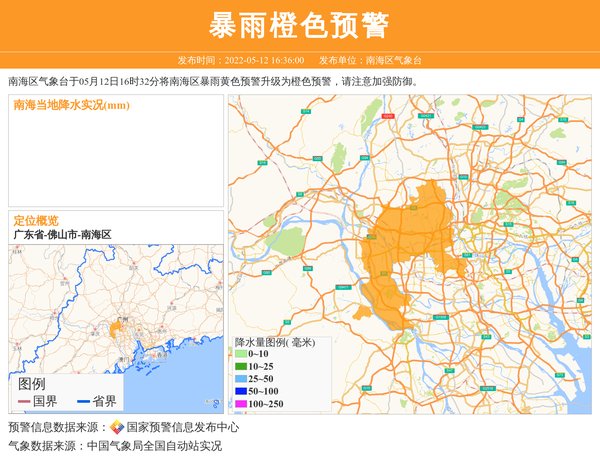Click the 定位概览 panel heading

pos(35,220)
